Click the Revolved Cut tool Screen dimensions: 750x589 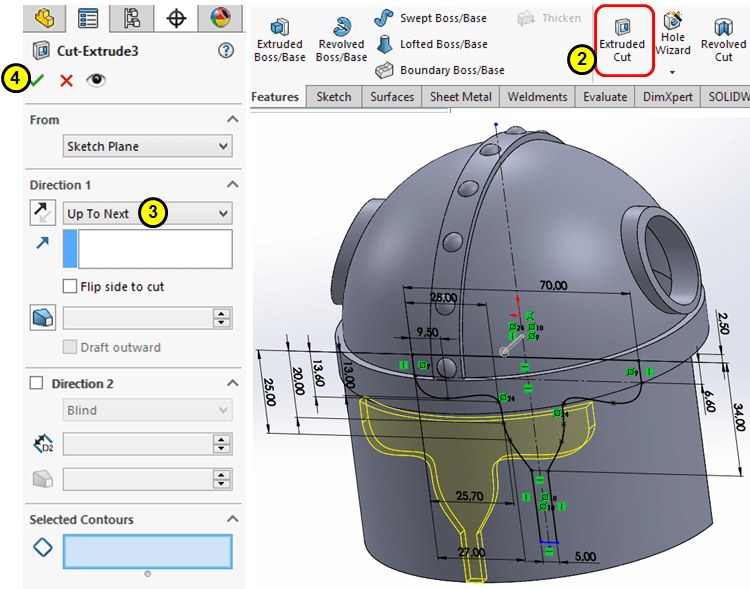tap(723, 40)
